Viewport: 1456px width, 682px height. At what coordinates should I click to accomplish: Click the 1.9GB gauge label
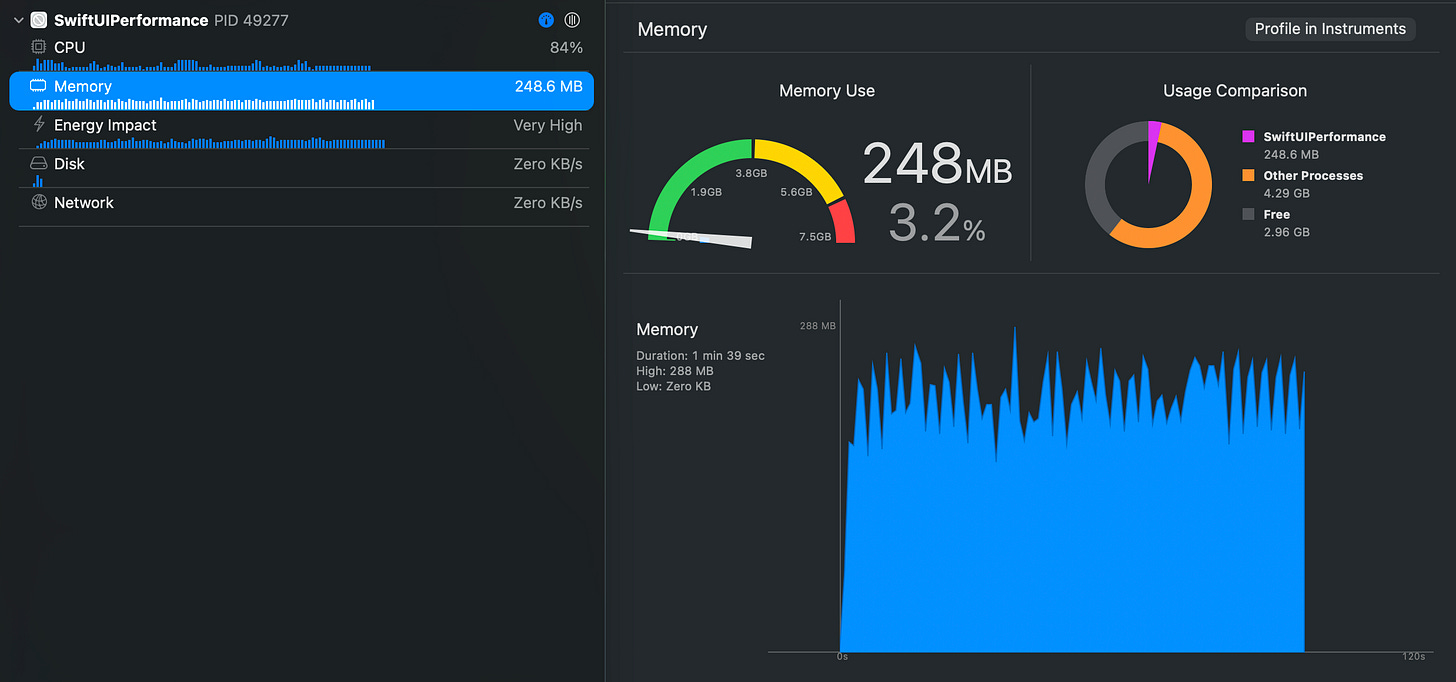pyautogui.click(x=706, y=192)
